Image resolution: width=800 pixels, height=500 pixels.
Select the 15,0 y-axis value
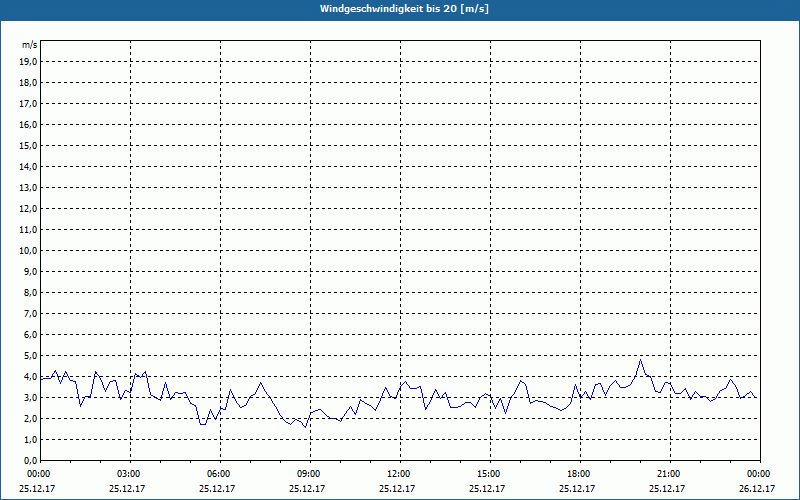pyautogui.click(x=28, y=145)
